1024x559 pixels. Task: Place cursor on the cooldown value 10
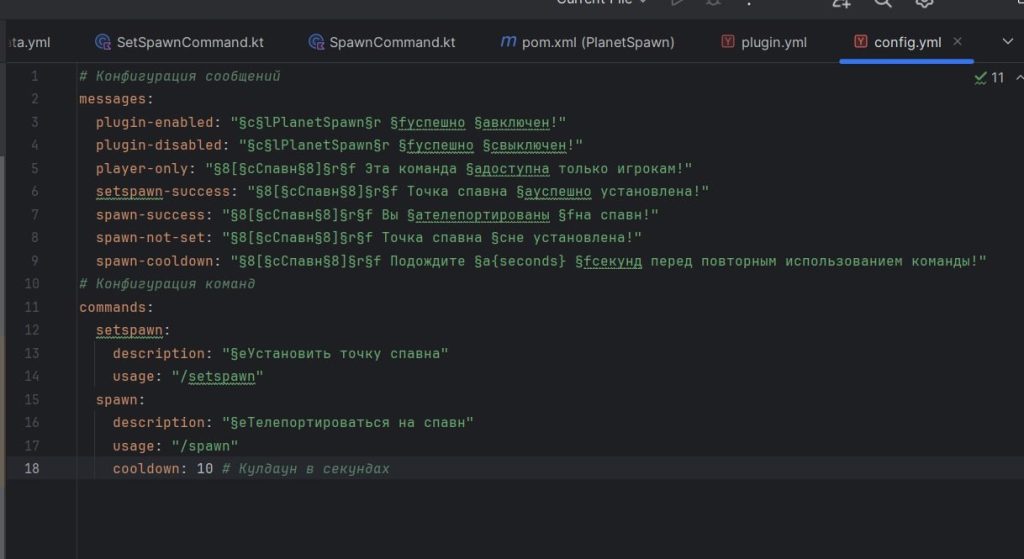[205, 469]
